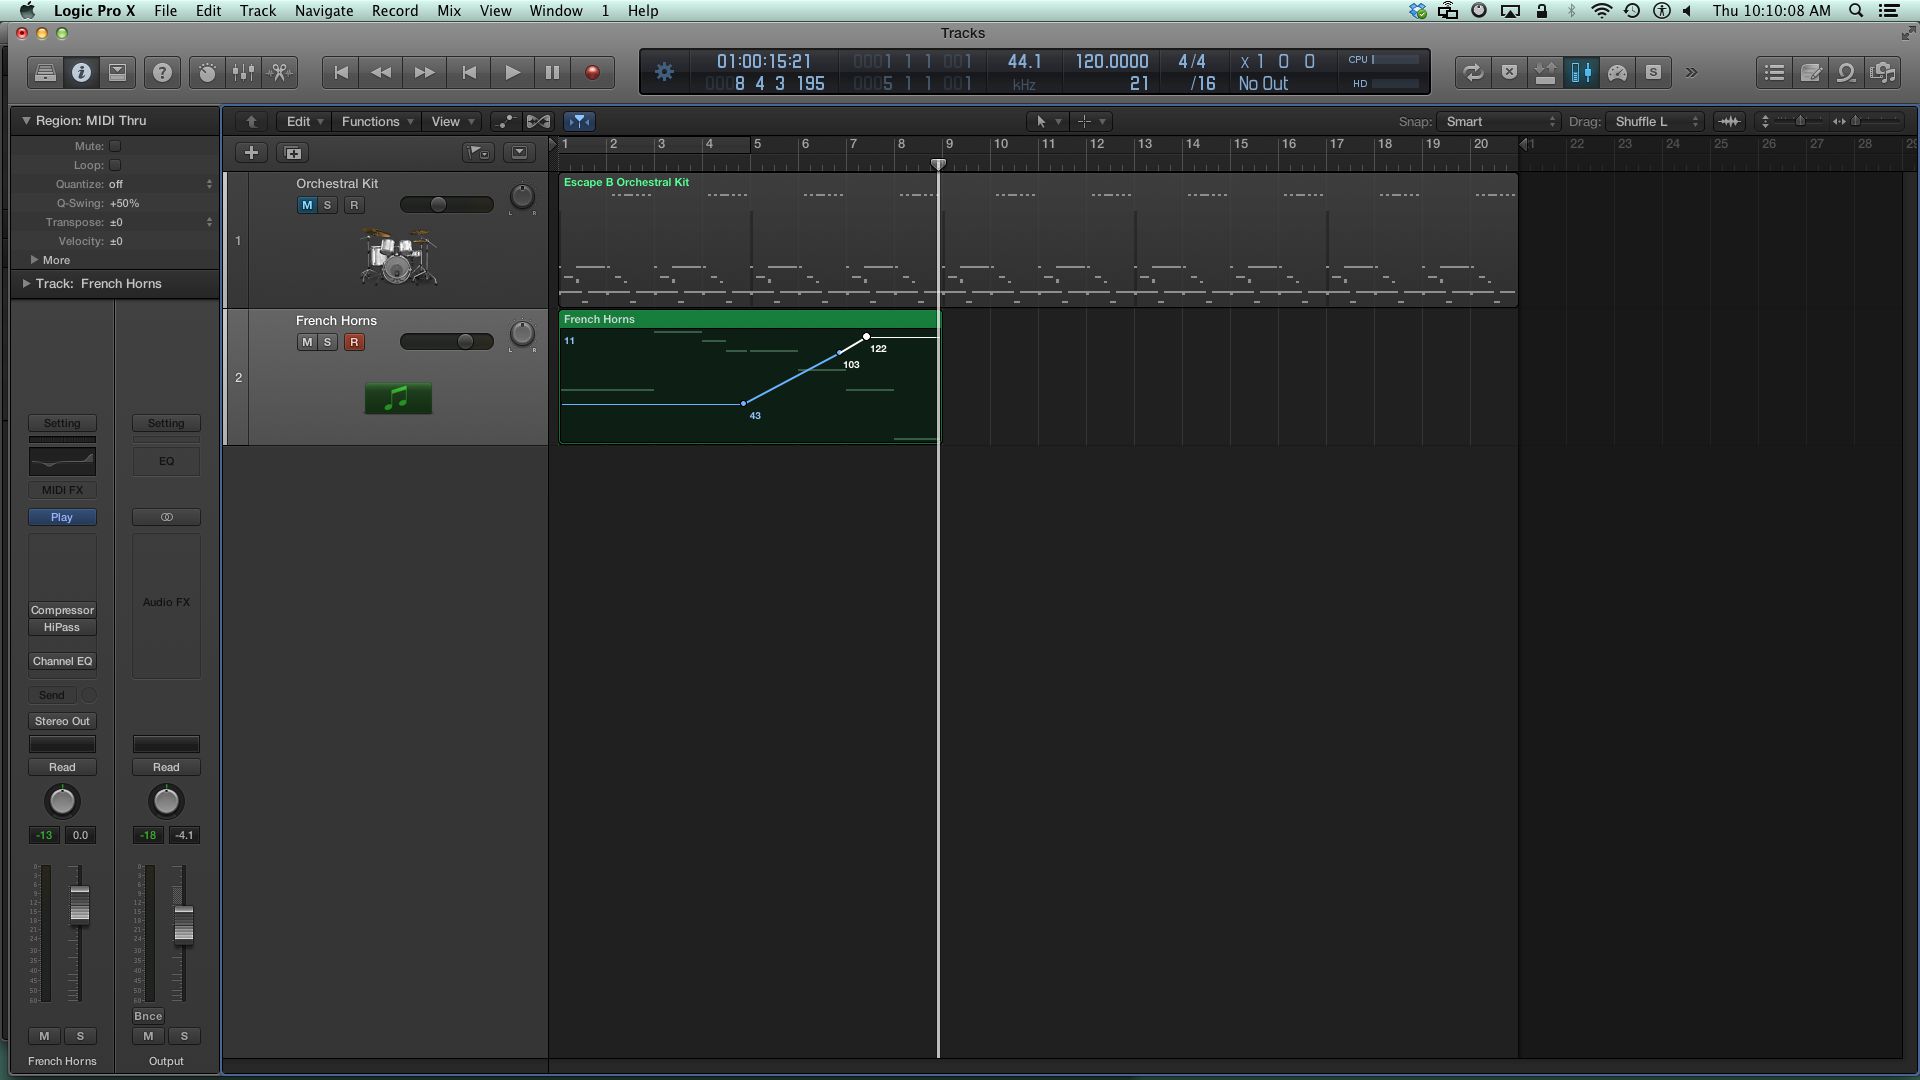Image resolution: width=1920 pixels, height=1080 pixels.
Task: Open the Loop Browser button
Action: (1847, 72)
